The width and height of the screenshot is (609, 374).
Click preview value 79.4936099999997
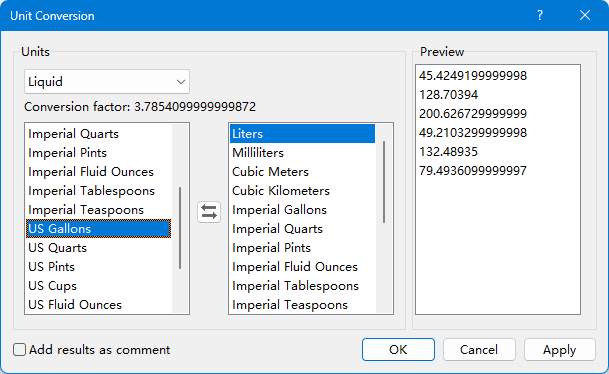click(x=473, y=170)
